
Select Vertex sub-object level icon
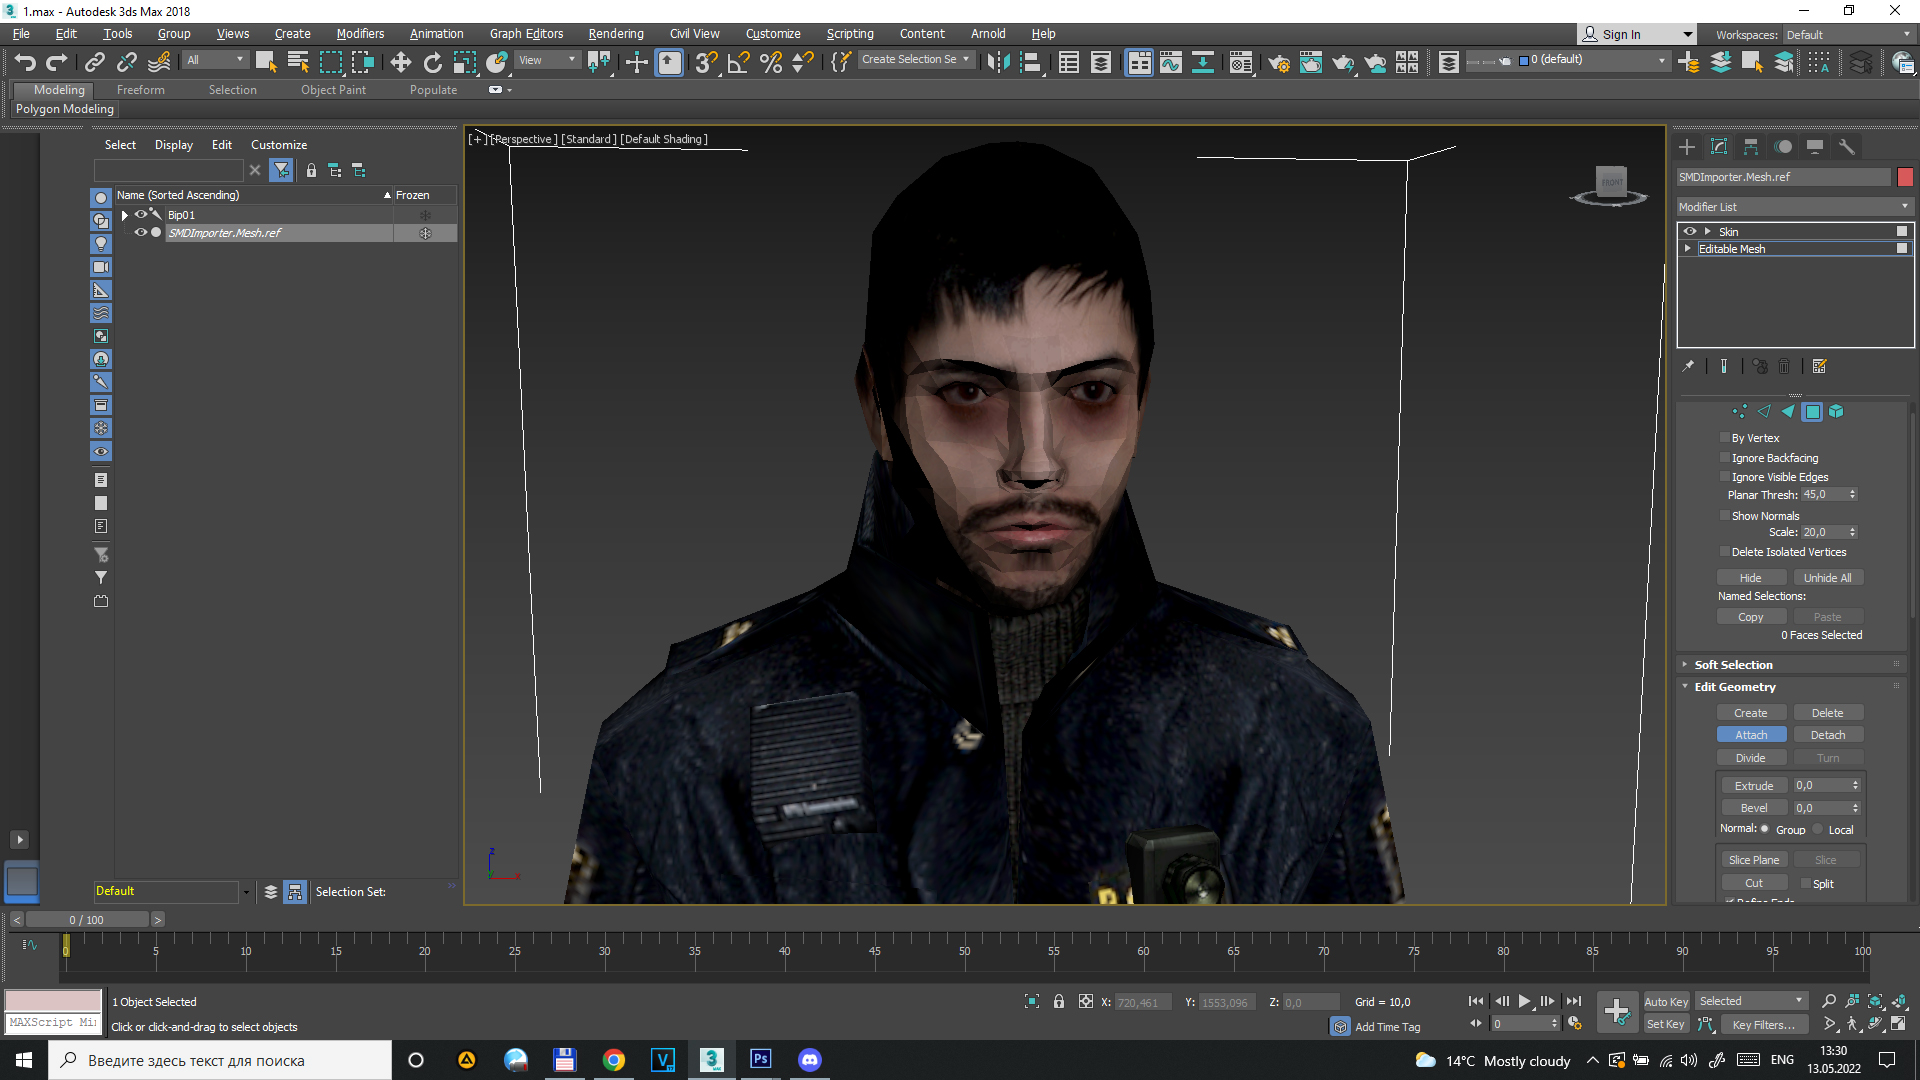click(1740, 411)
